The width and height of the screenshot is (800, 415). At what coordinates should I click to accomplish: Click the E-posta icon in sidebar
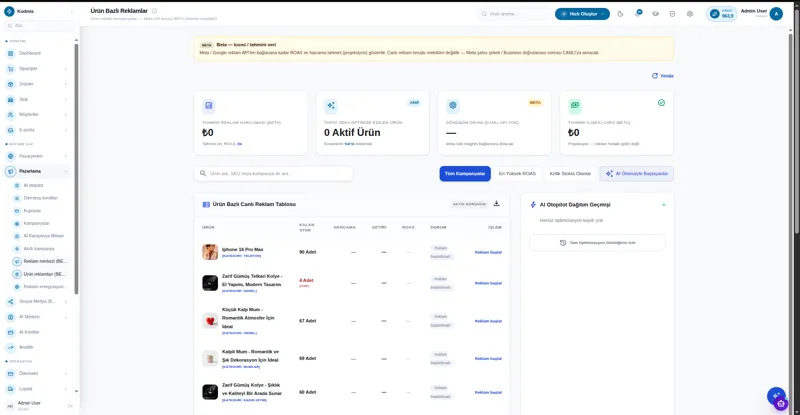point(10,130)
